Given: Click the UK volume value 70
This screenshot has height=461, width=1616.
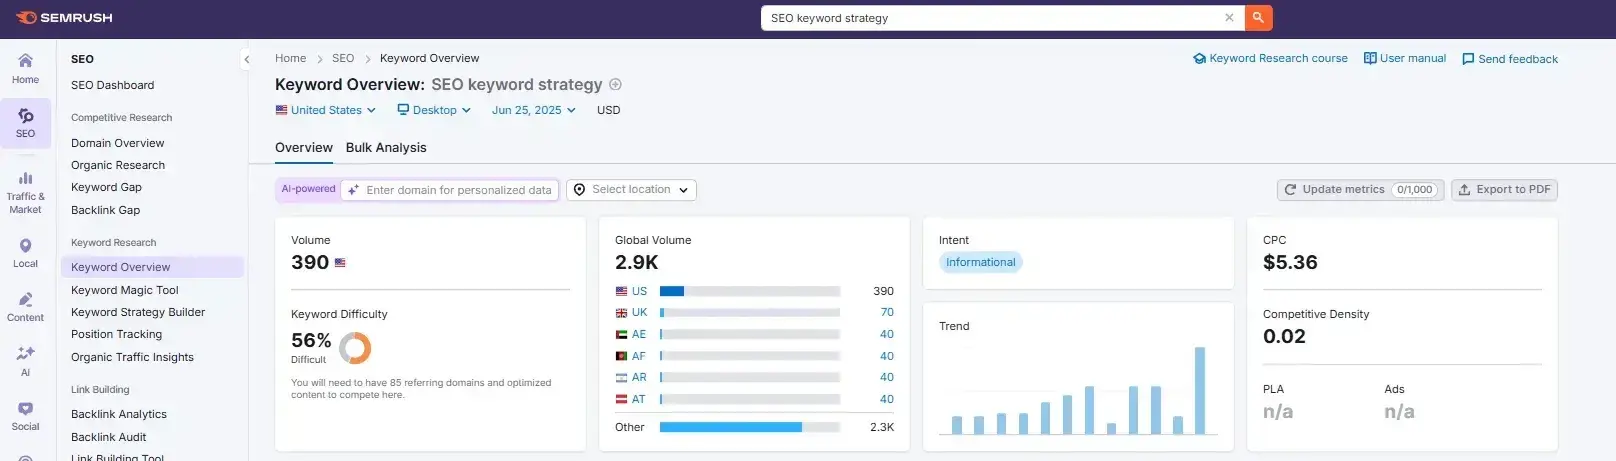Looking at the screenshot, I should [887, 312].
